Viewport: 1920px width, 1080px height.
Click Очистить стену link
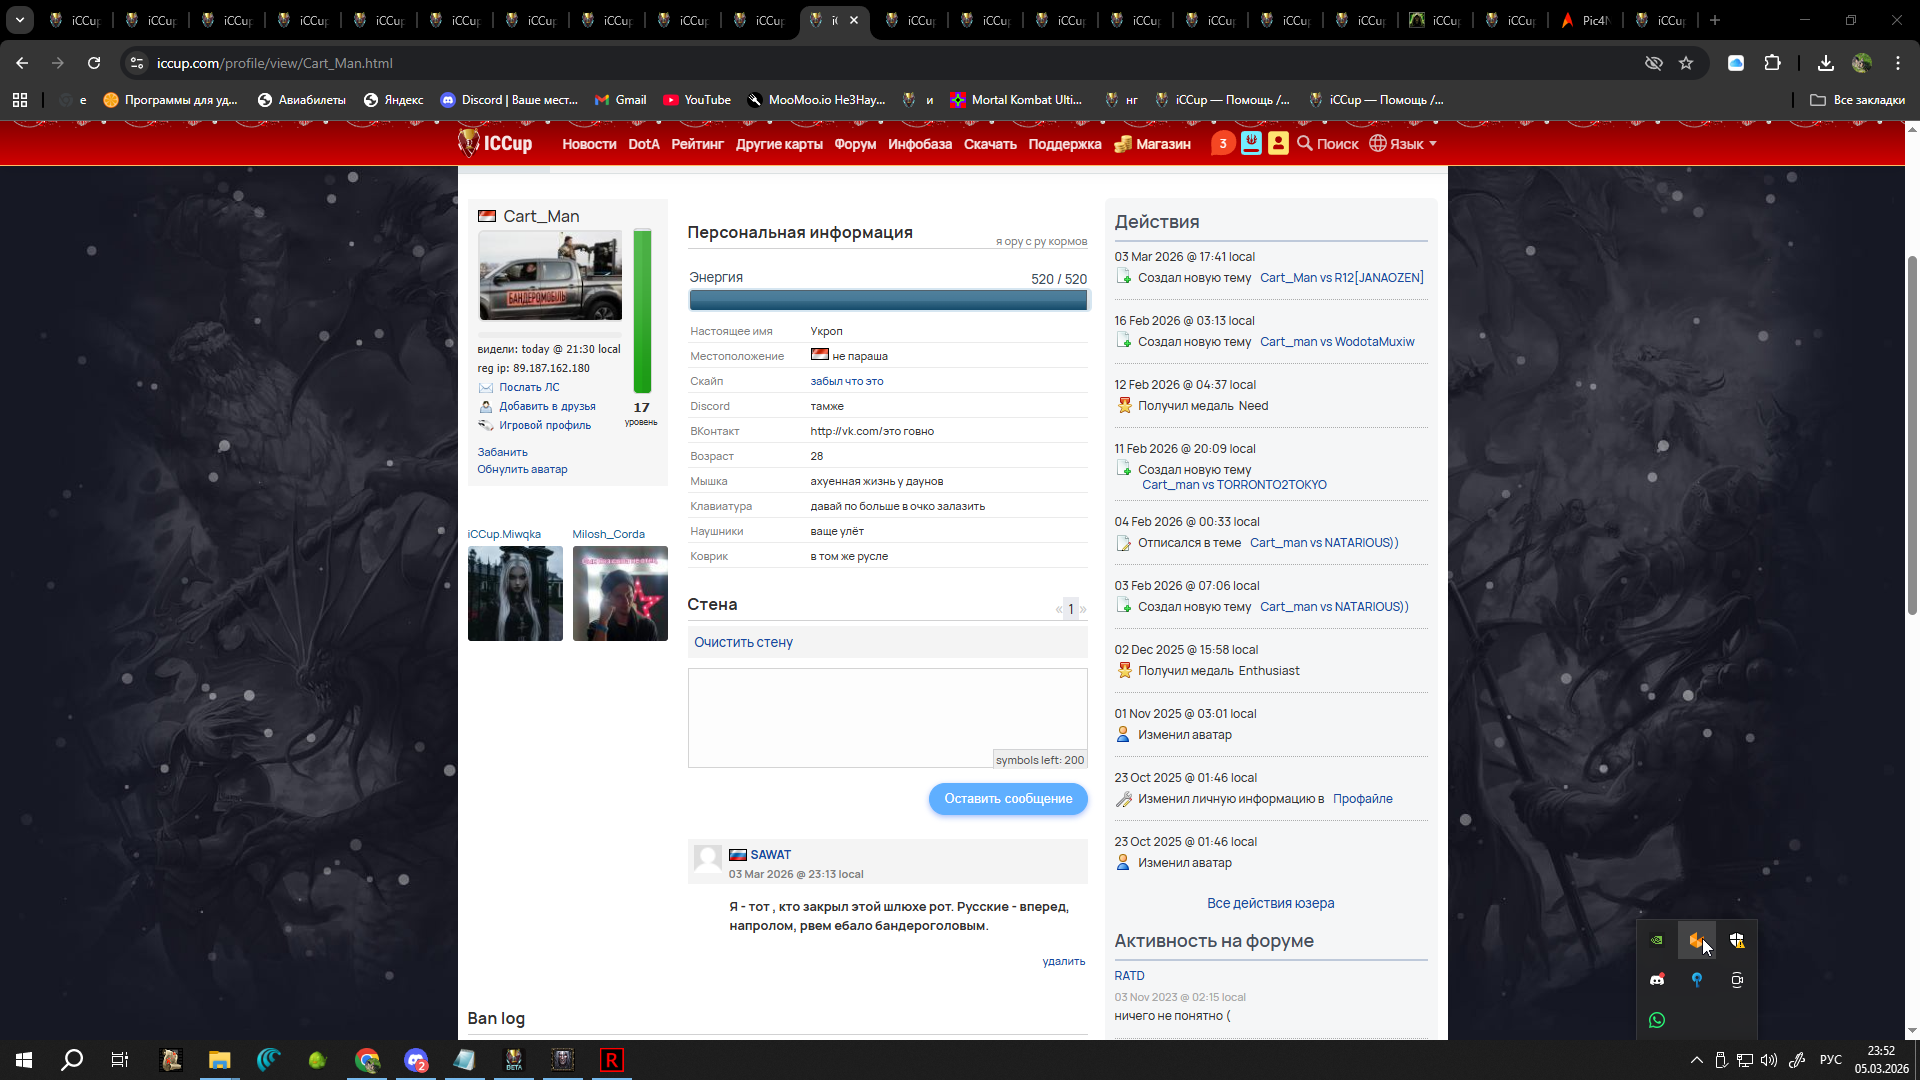tap(743, 642)
